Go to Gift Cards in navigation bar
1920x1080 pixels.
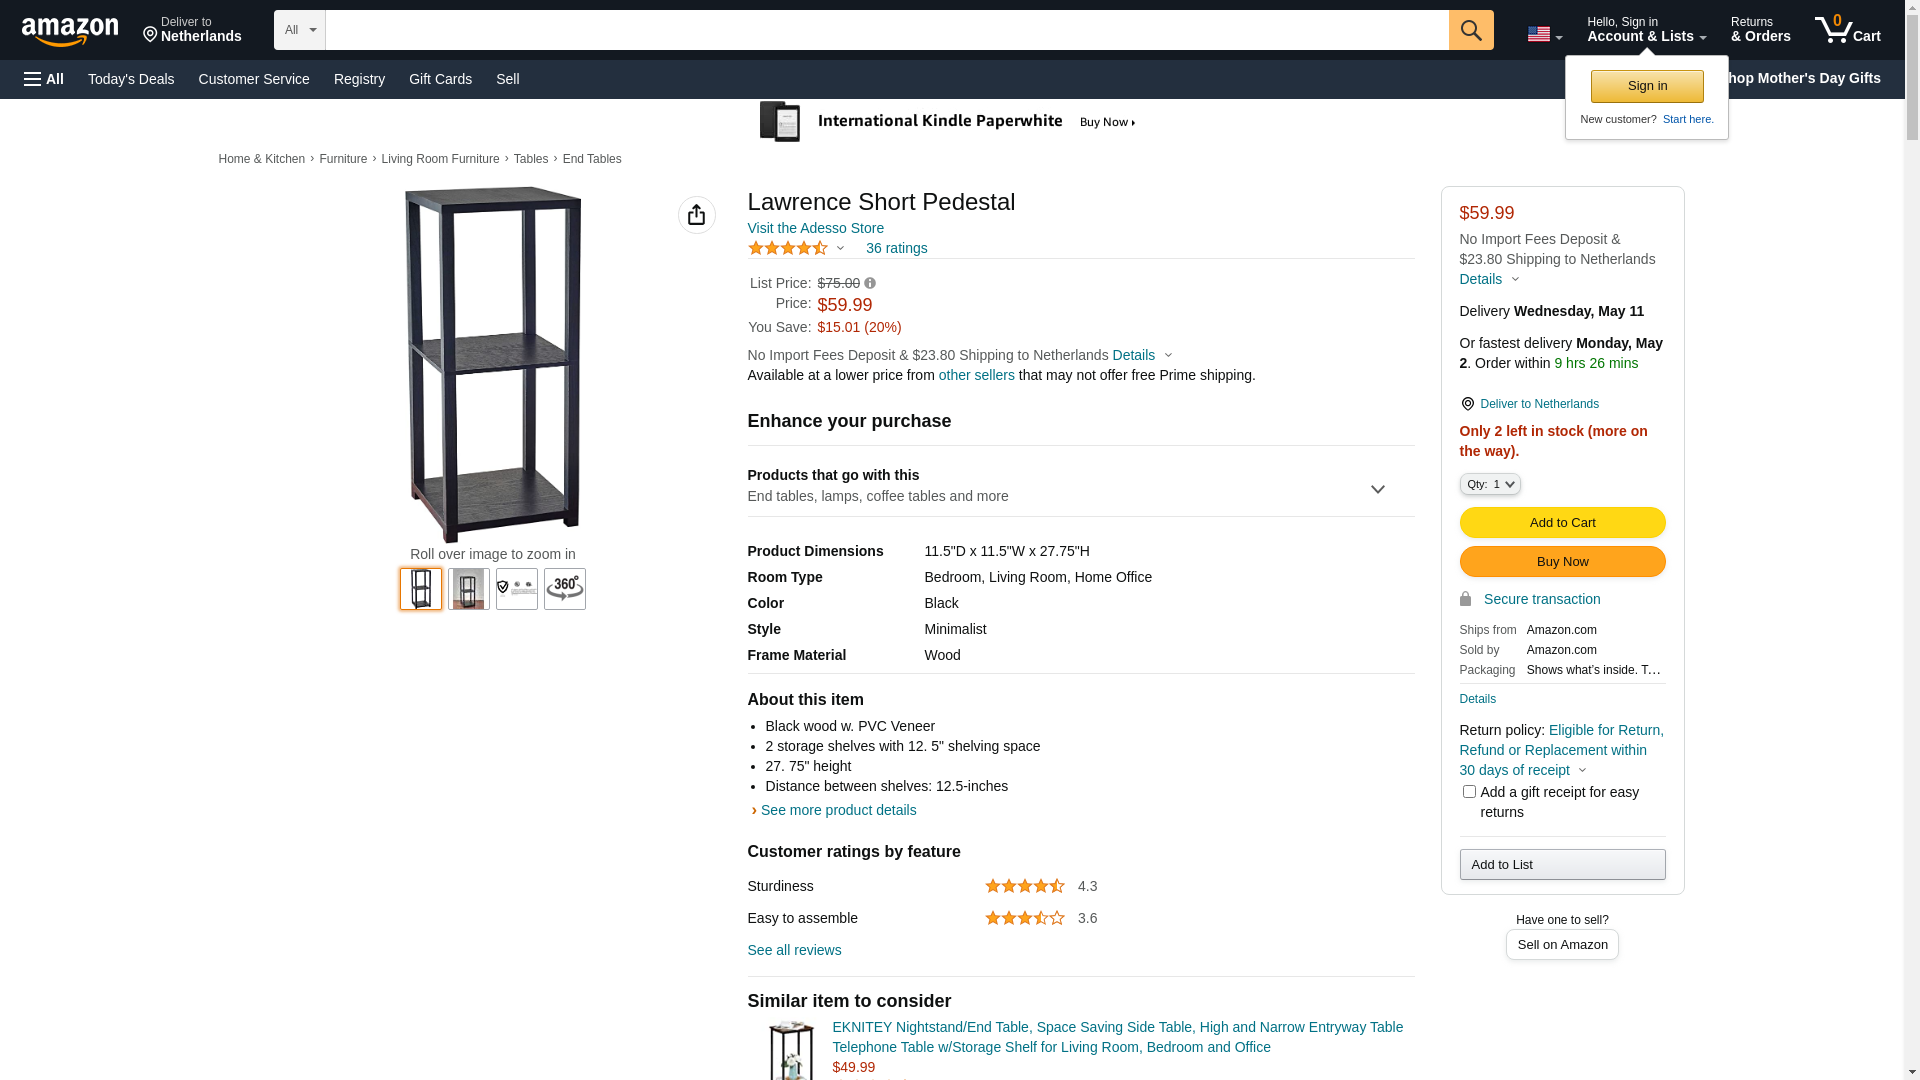pyautogui.click(x=440, y=79)
